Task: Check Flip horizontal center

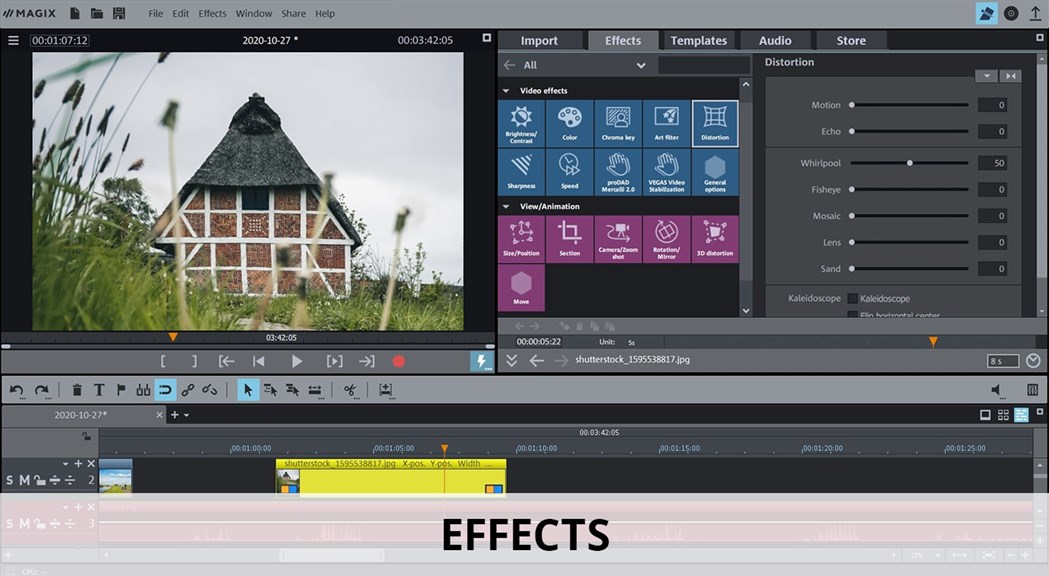Action: [853, 315]
